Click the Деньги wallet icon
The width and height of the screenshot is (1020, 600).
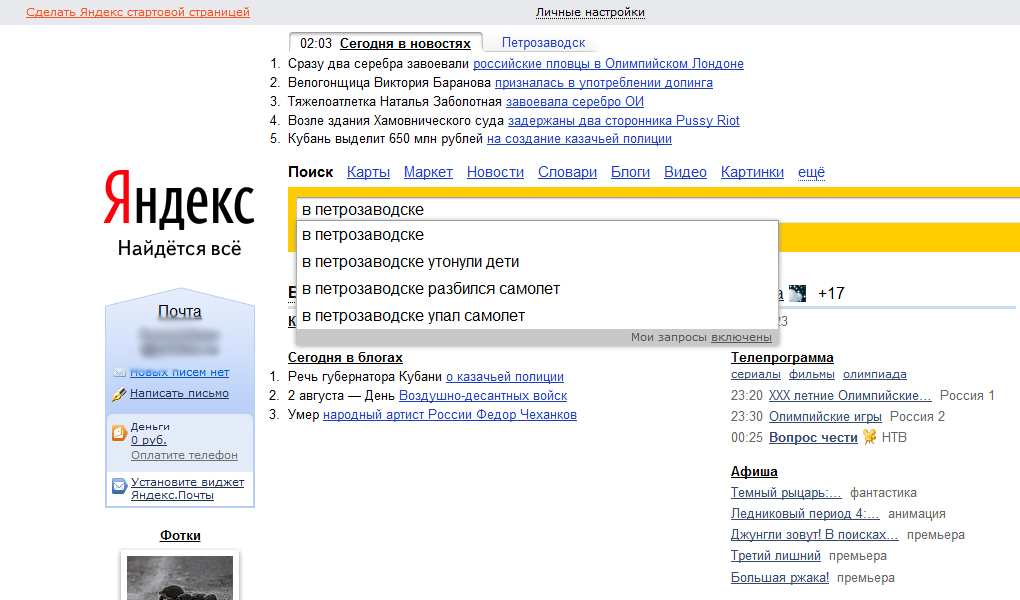[120, 433]
